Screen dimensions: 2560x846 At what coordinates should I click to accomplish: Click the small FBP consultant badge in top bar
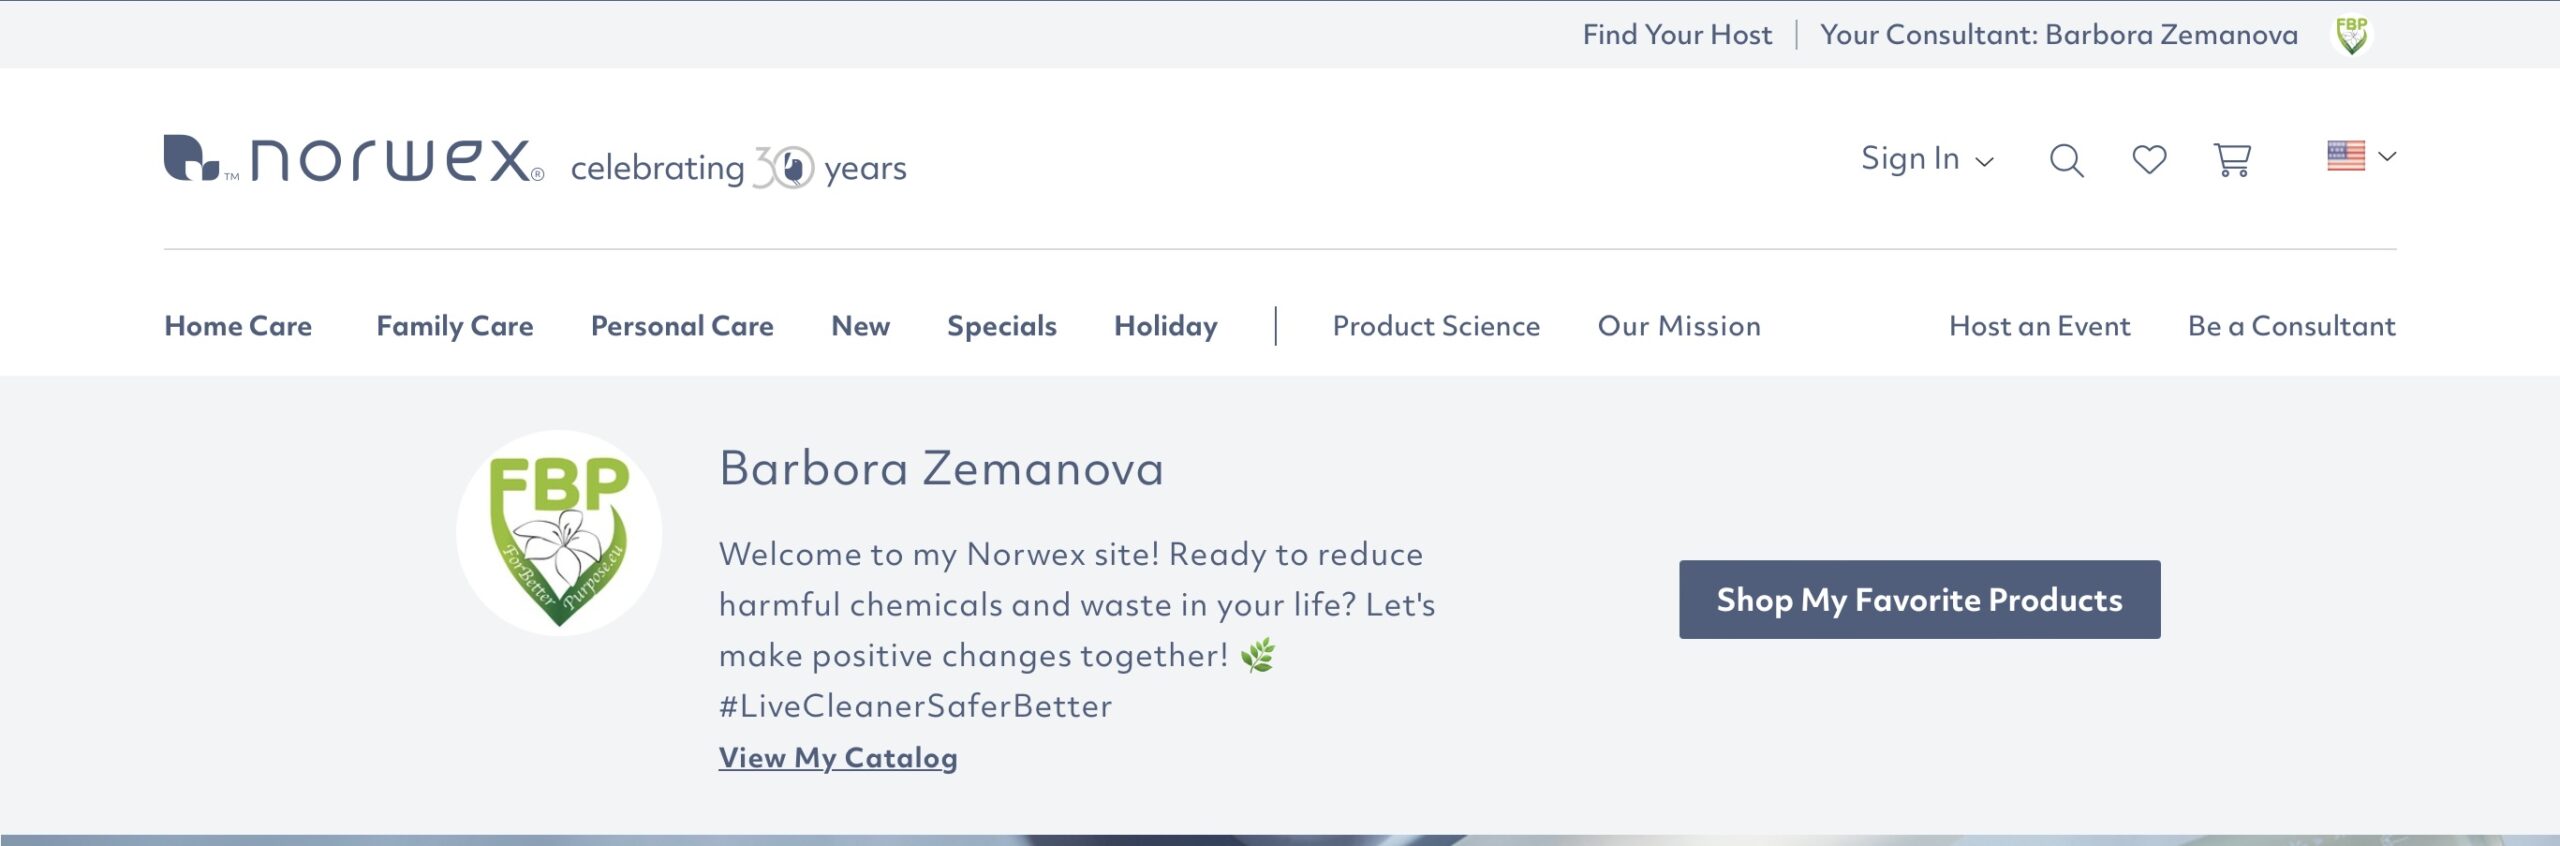[2351, 35]
